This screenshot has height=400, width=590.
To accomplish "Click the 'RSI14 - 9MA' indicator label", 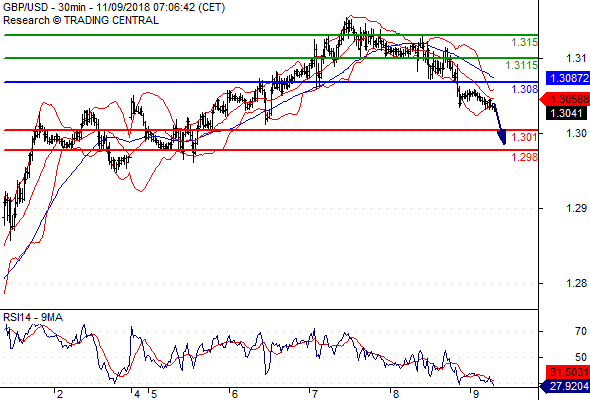I will [33, 318].
